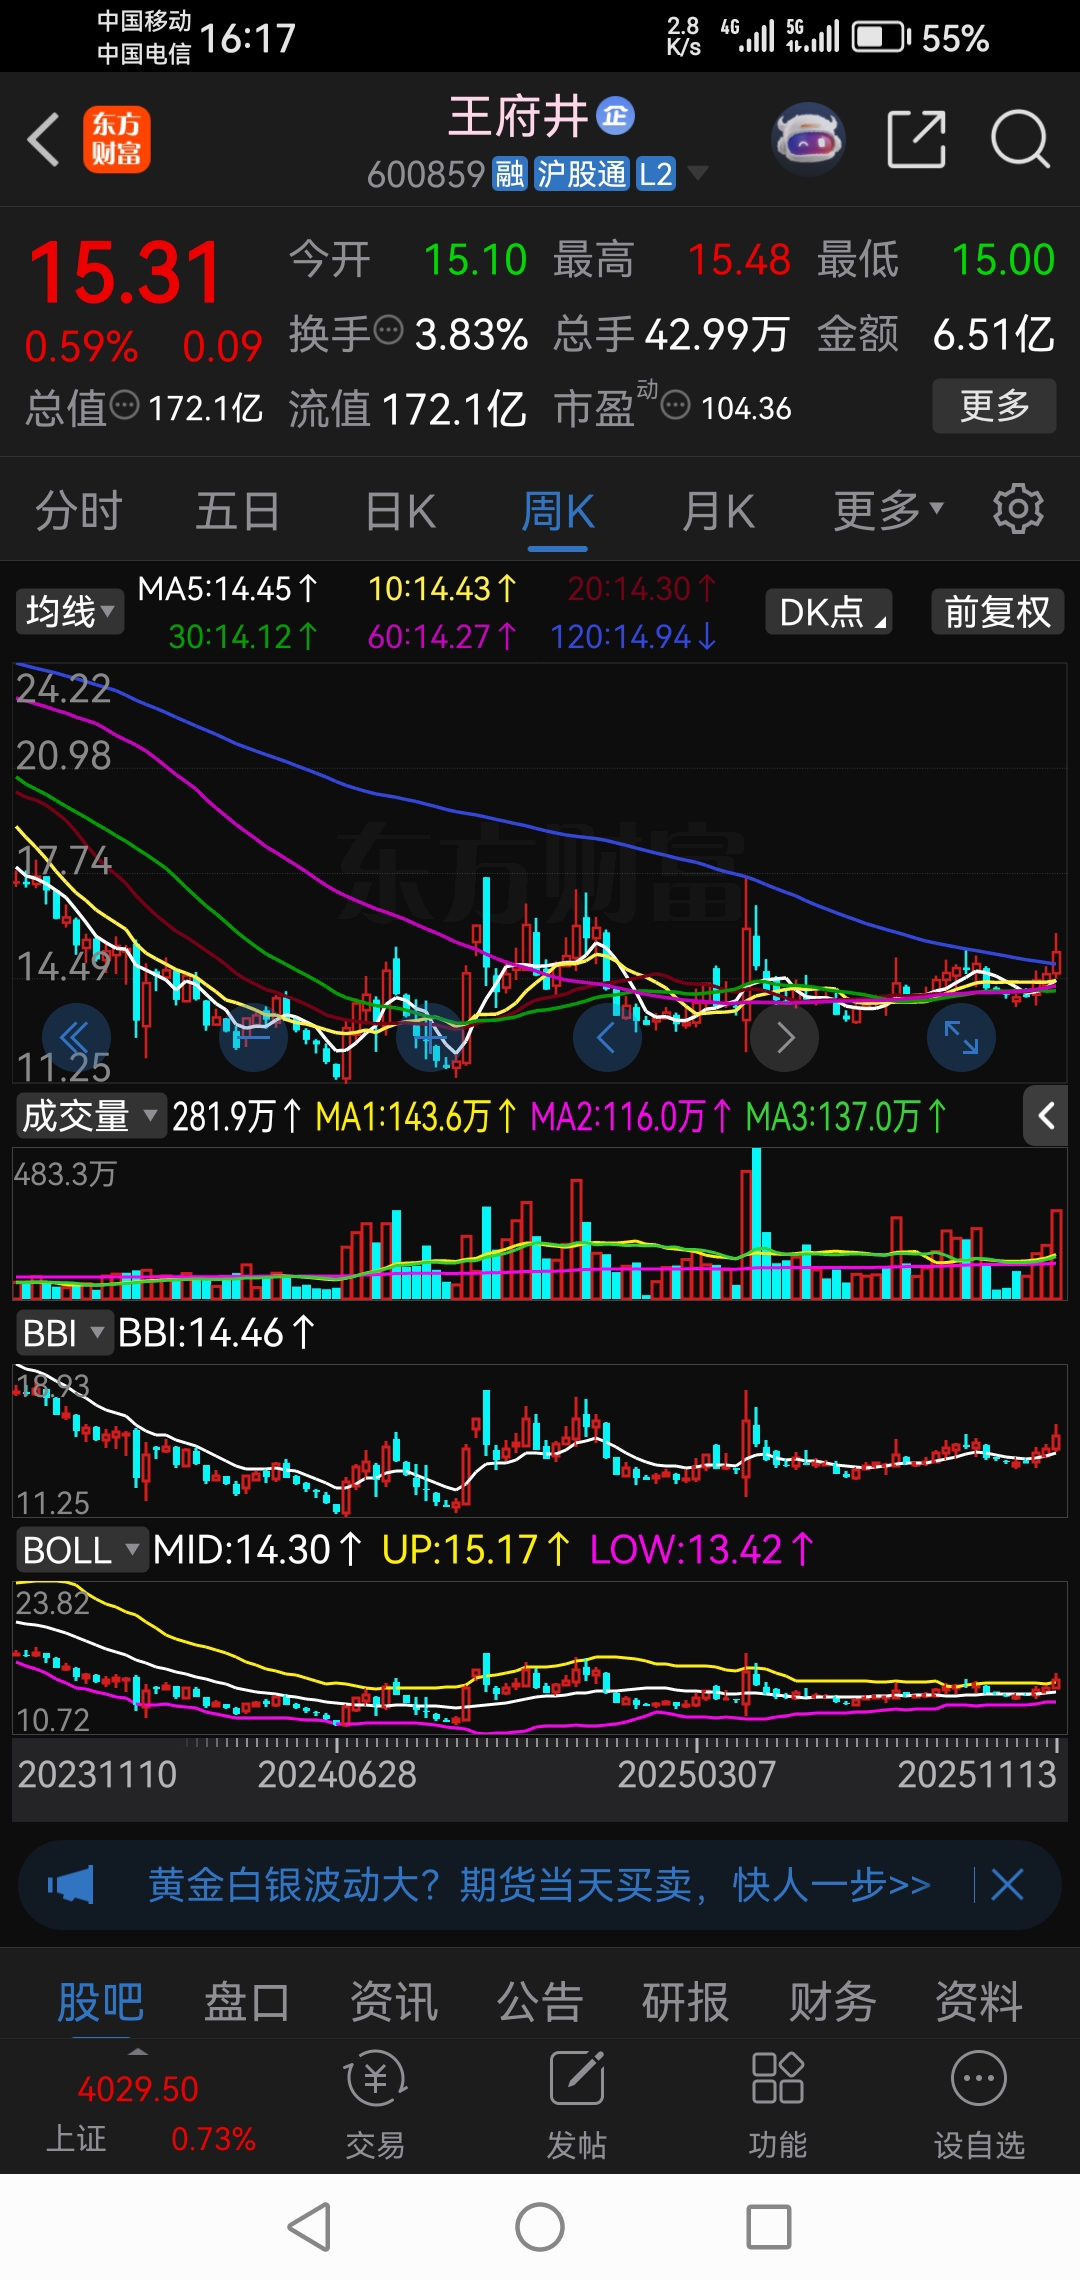Open 资料 profile tab
The width and height of the screenshot is (1080, 2280).
tap(978, 2002)
